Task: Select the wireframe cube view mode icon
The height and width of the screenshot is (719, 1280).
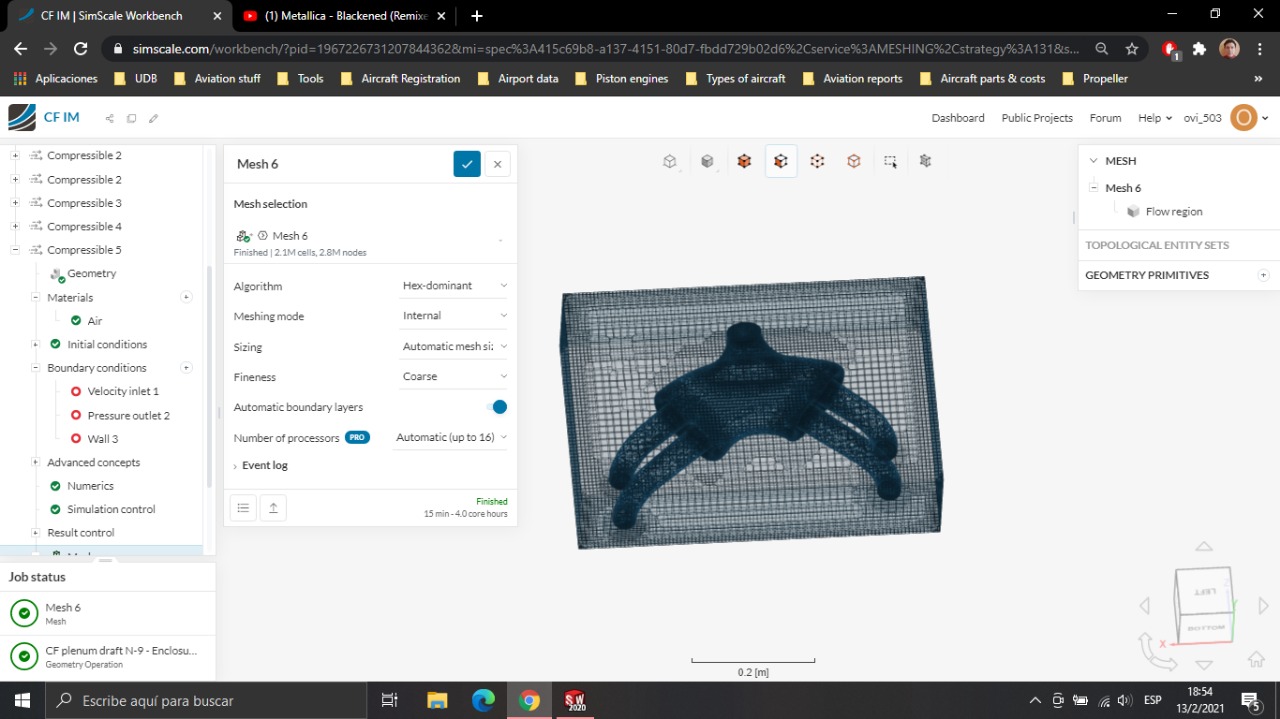Action: tap(670, 161)
